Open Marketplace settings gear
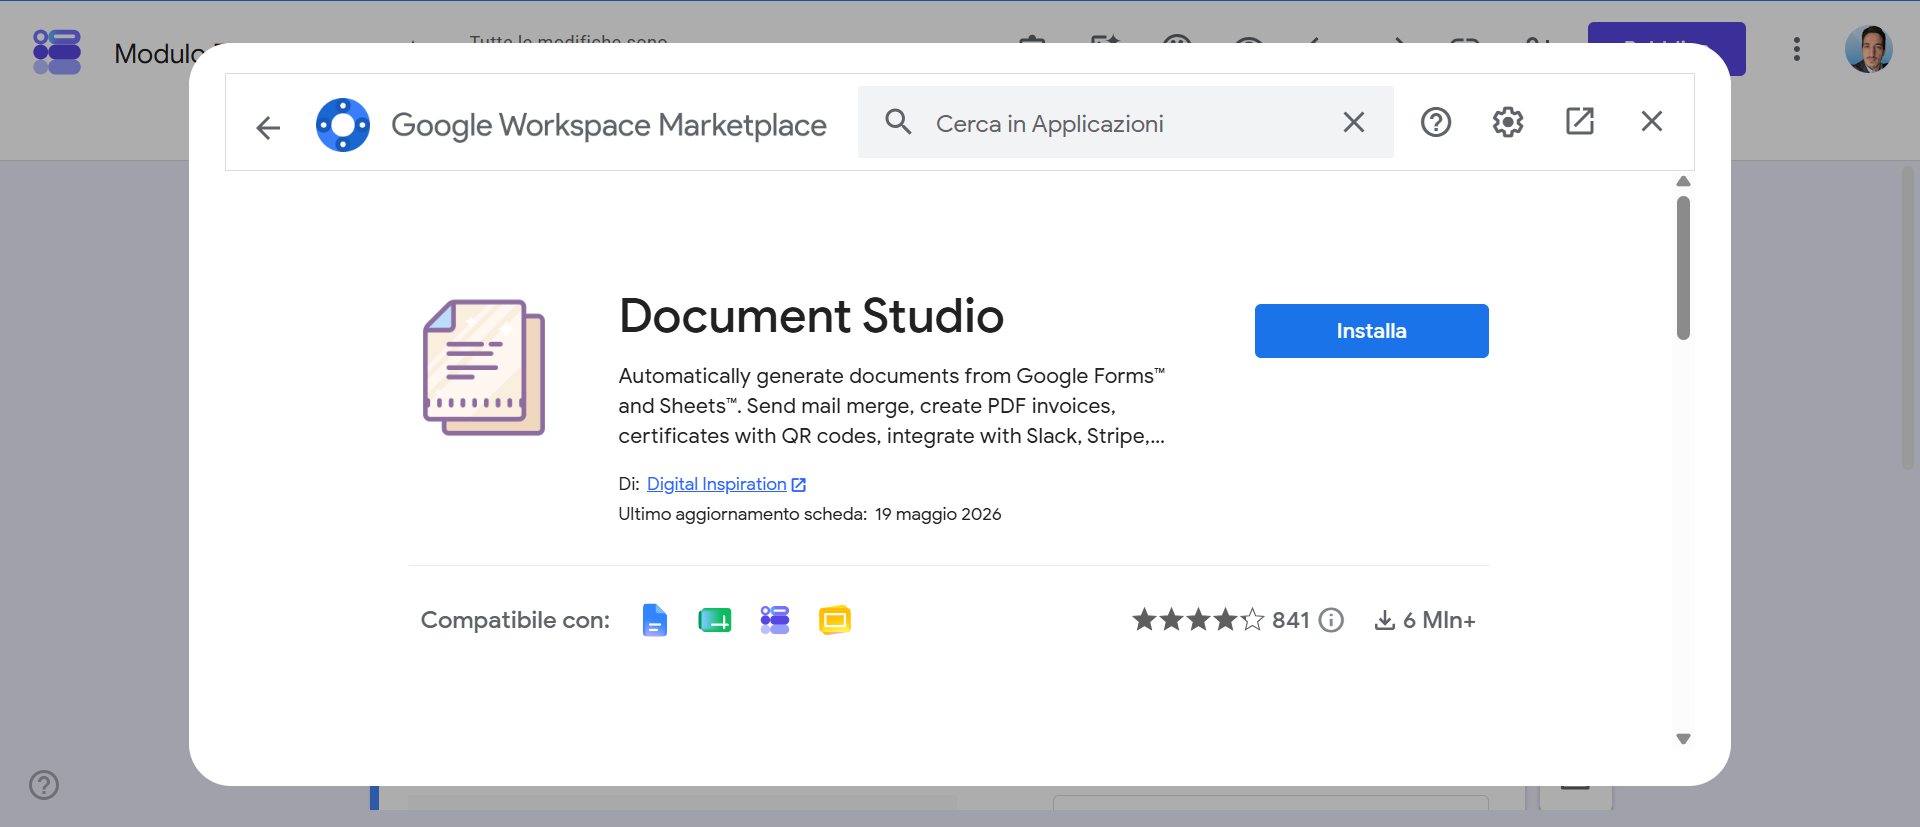The height and width of the screenshot is (827, 1920). point(1508,122)
